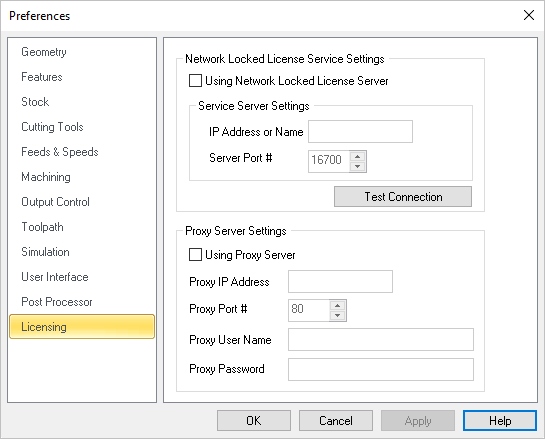Image resolution: width=545 pixels, height=439 pixels.
Task: Click the Proxy Port # value field
Action: (309, 310)
